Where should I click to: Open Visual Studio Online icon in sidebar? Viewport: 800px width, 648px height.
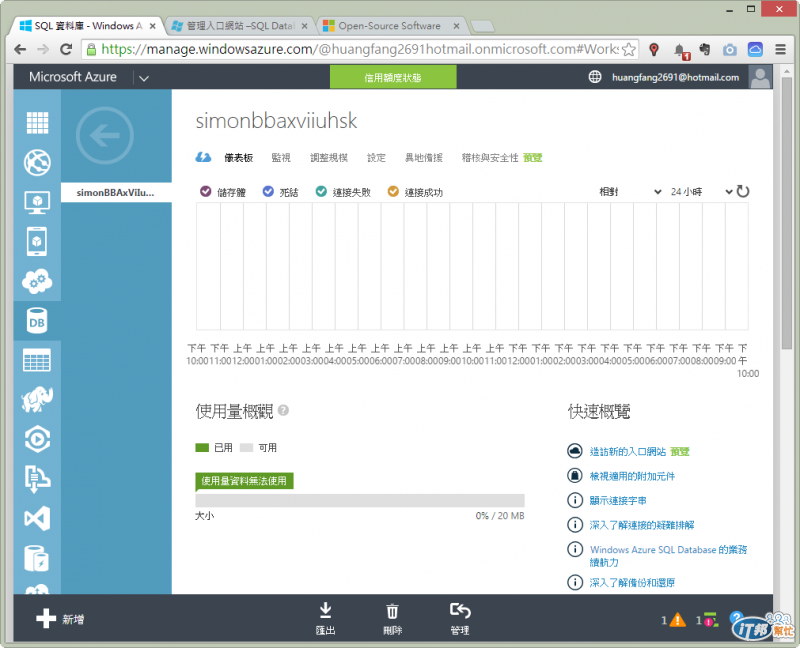37,519
